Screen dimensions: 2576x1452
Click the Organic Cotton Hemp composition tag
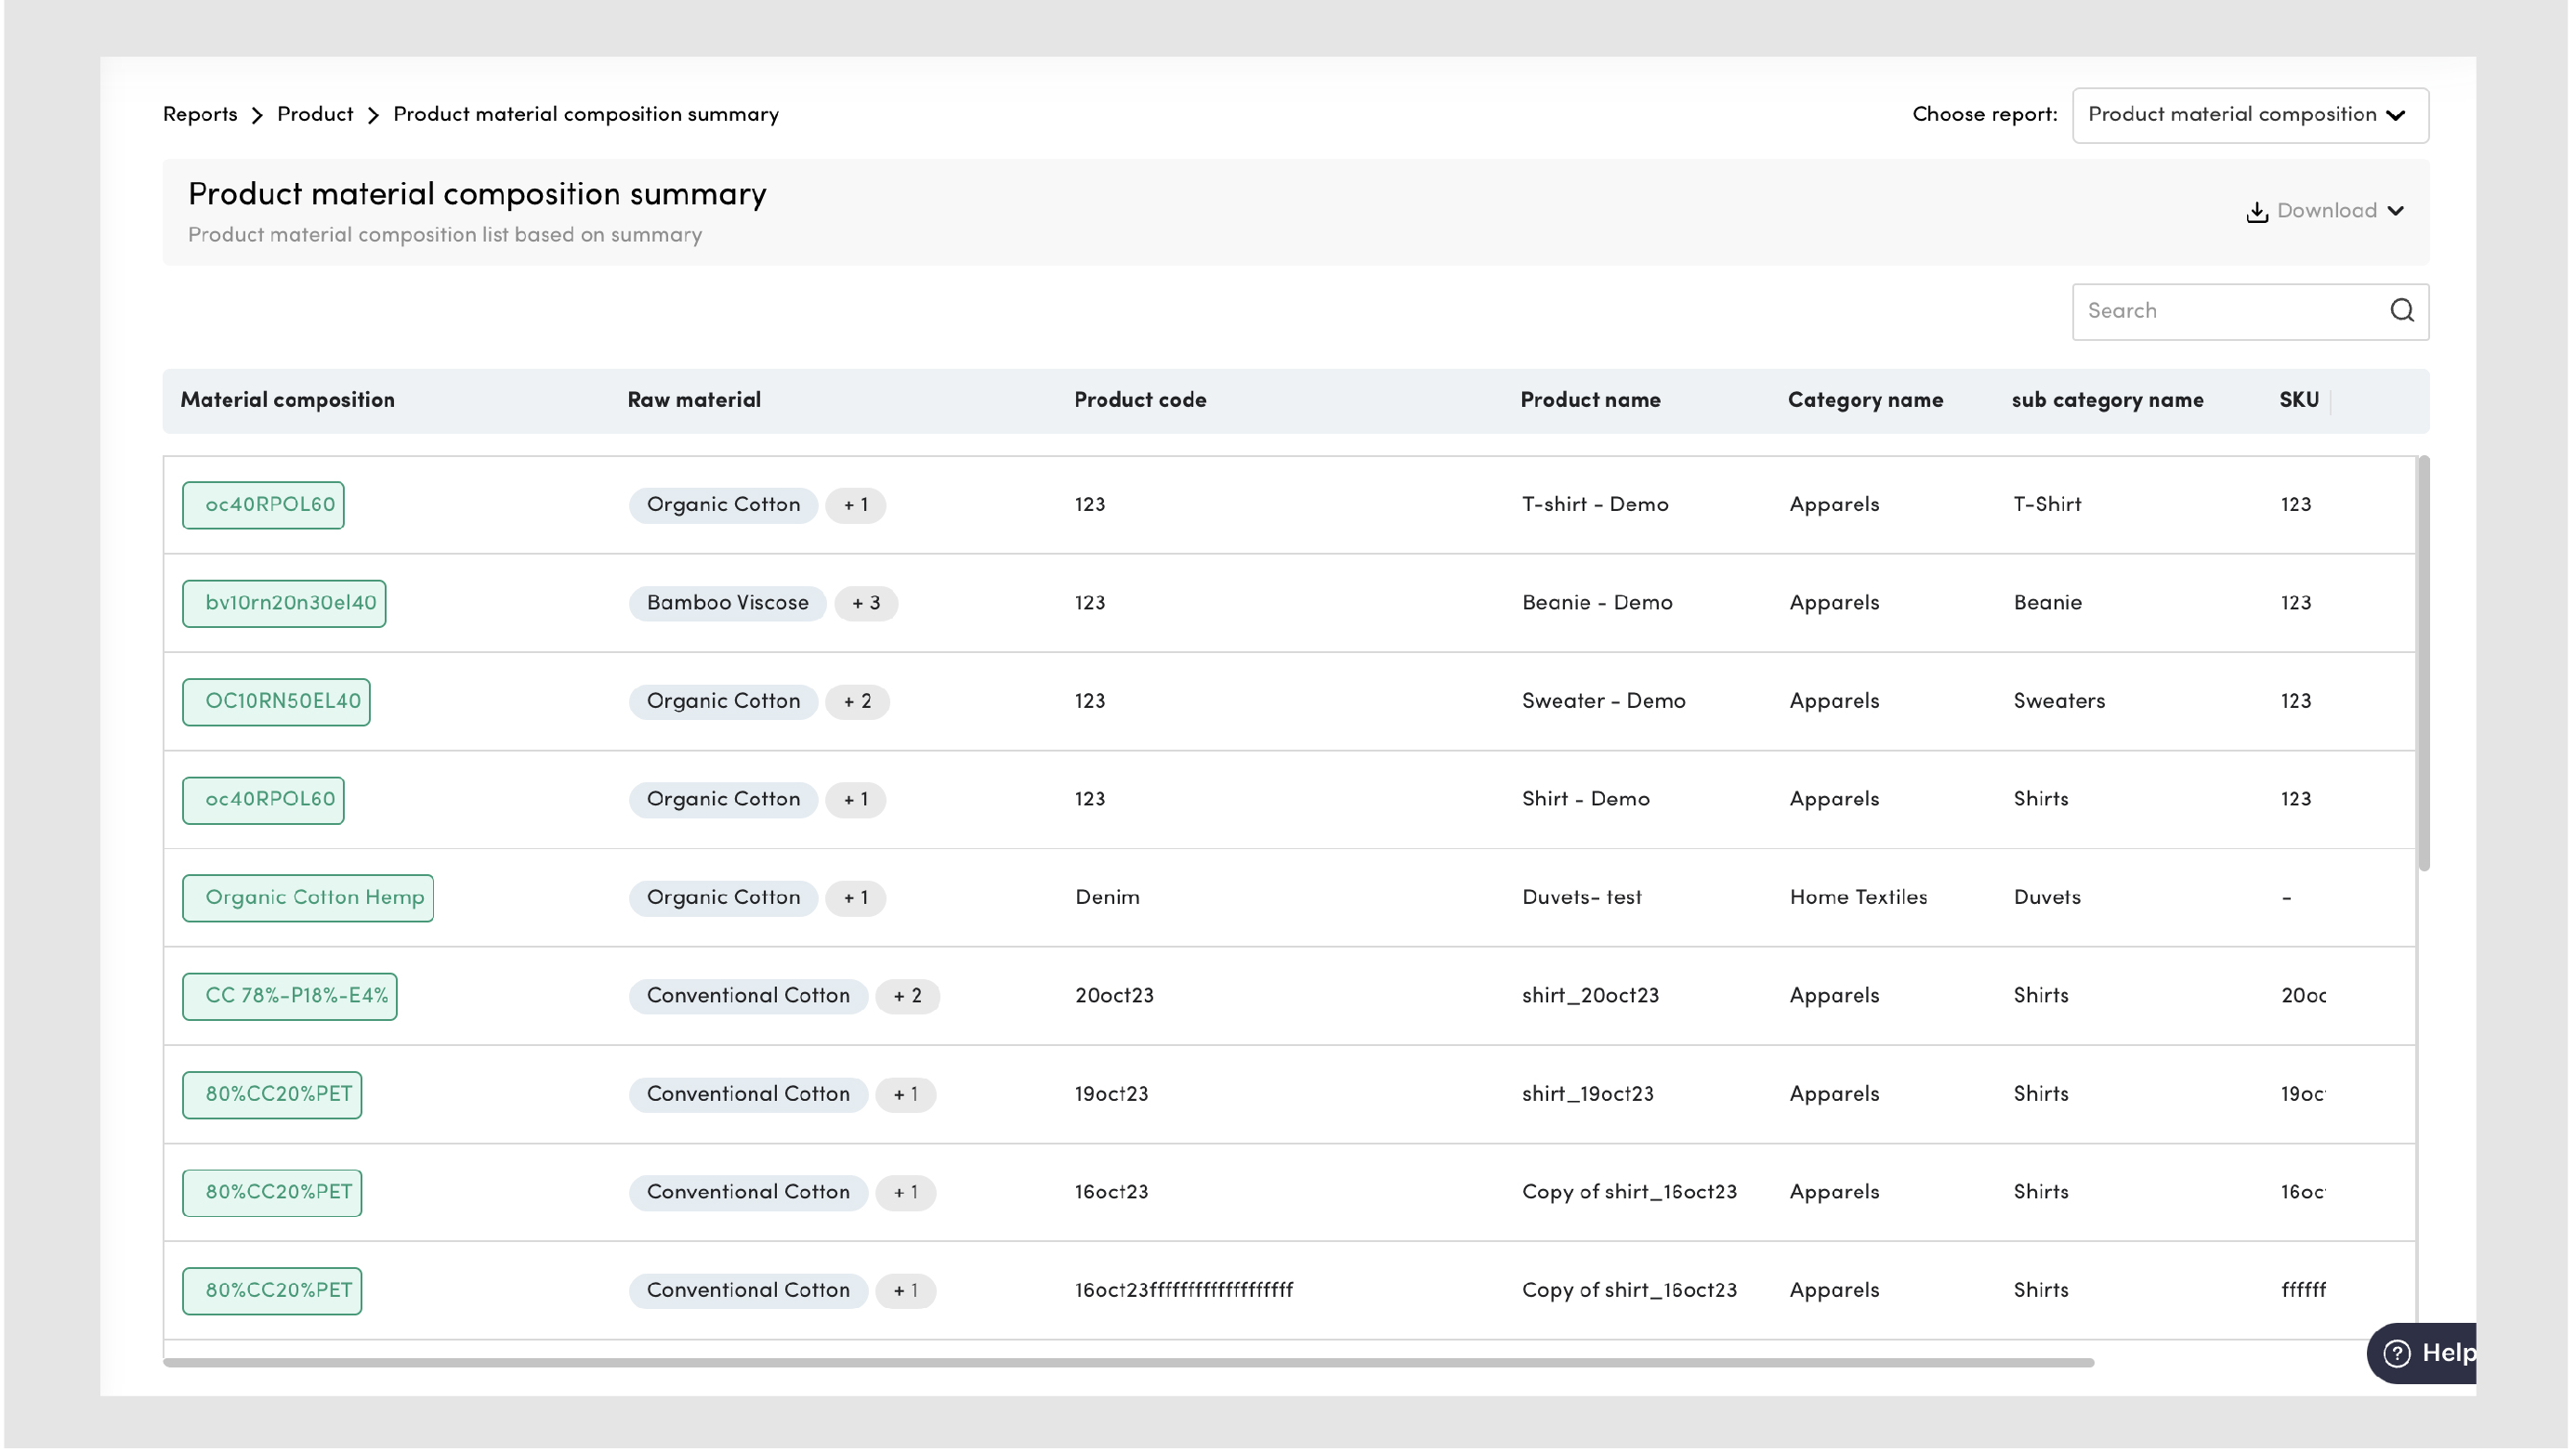pyautogui.click(x=308, y=897)
